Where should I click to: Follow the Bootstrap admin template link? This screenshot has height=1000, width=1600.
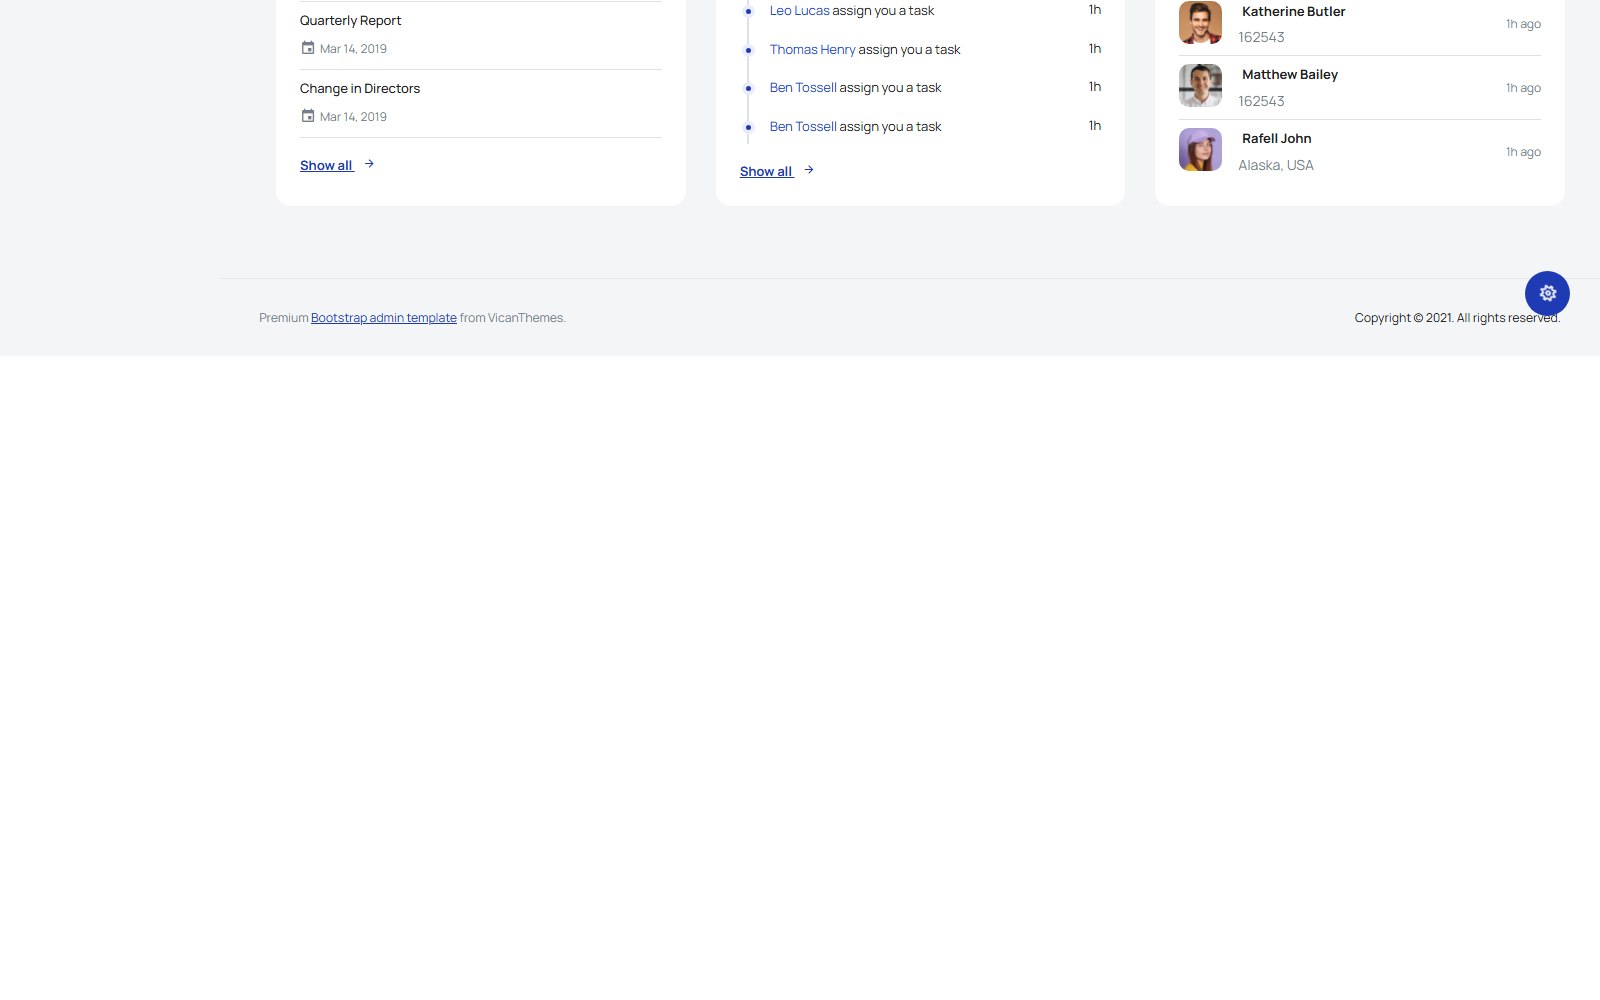[384, 318]
